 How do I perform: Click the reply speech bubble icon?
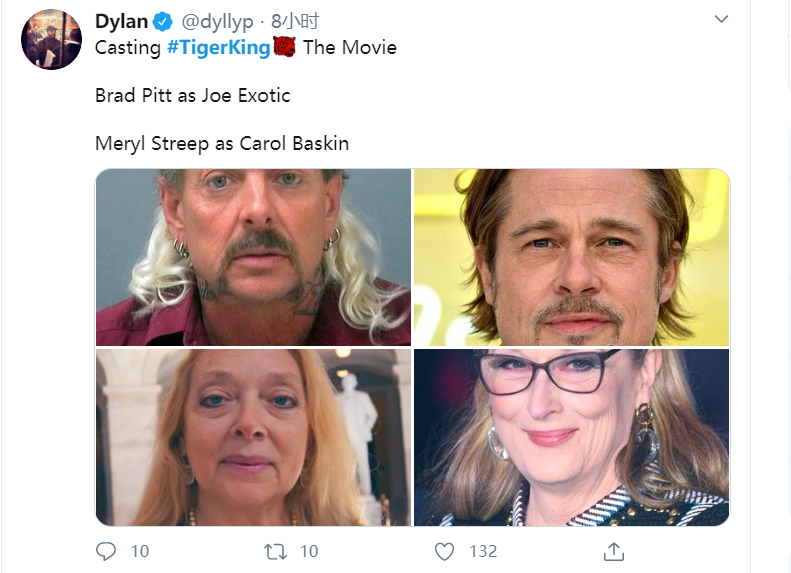tap(106, 551)
